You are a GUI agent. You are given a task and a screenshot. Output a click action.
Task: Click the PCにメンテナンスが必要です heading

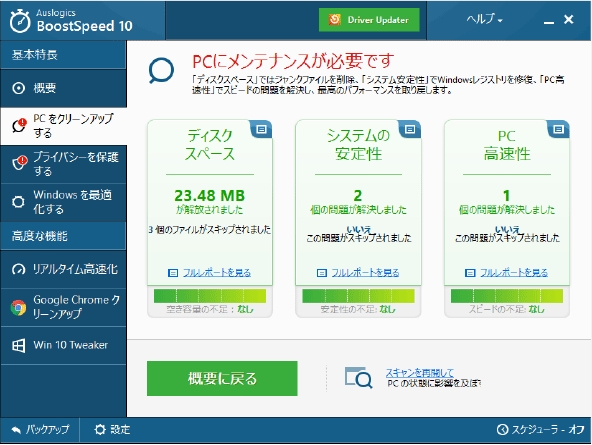click(x=293, y=61)
